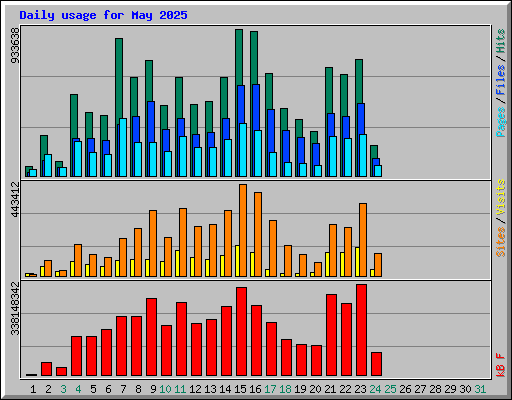Click day 14 on the x-axis
Screen dimensions: 512x400
pyautogui.click(x=225, y=389)
